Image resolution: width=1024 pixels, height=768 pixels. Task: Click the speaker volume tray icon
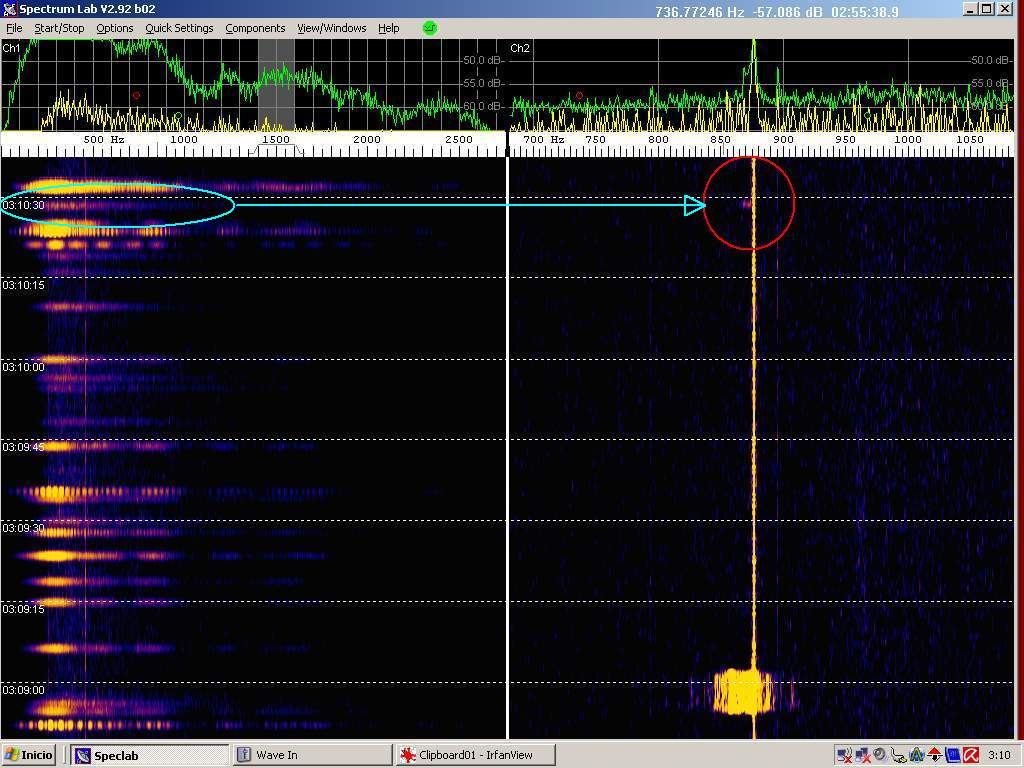879,755
